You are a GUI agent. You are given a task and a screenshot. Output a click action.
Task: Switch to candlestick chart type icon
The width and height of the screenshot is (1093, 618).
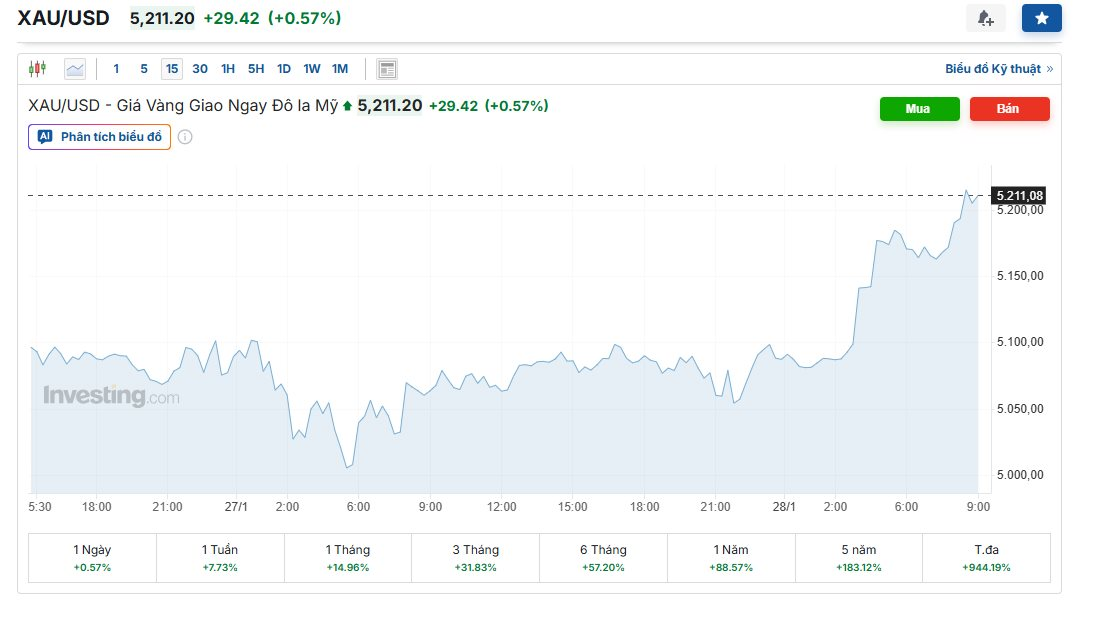pyautogui.click(x=38, y=69)
